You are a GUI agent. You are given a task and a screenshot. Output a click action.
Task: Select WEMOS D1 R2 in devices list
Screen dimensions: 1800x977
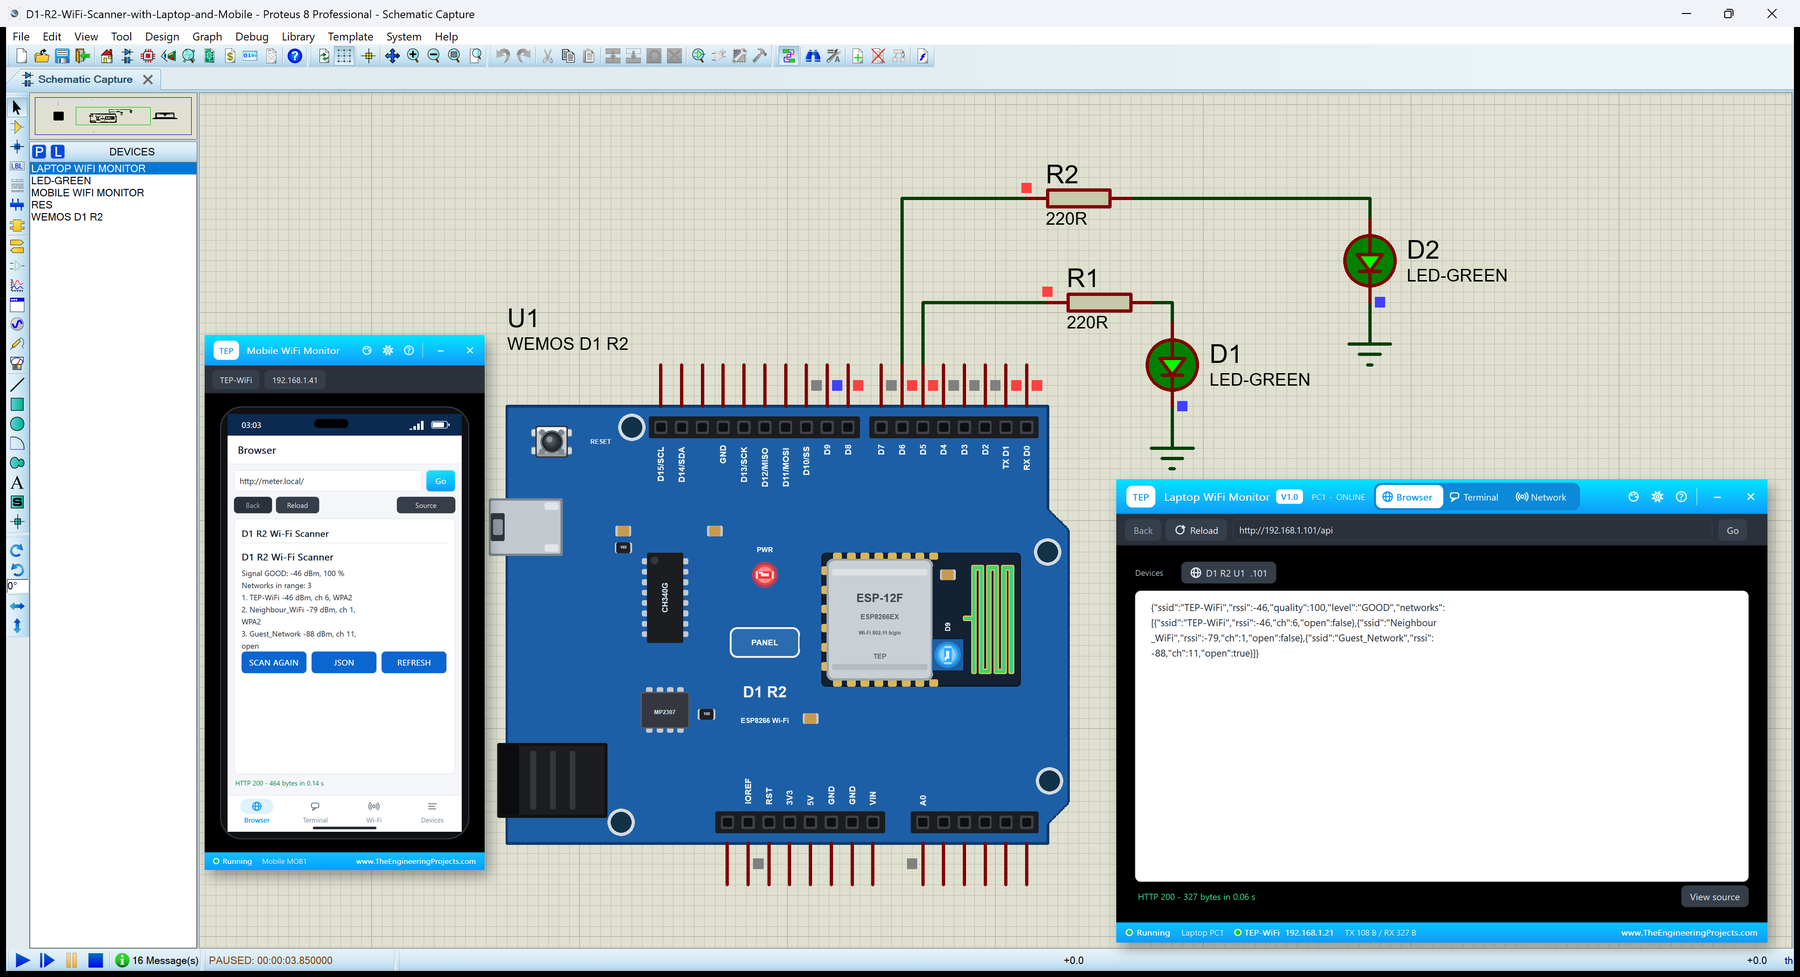[67, 217]
